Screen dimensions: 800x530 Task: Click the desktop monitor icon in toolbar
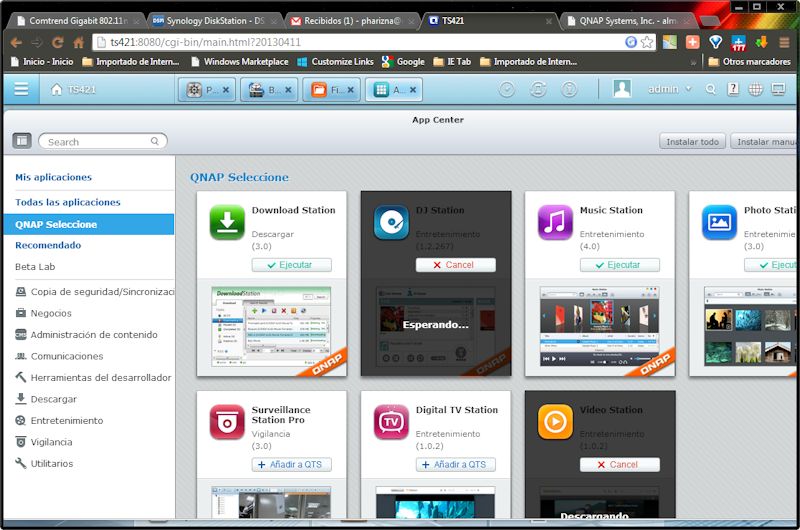pos(778,90)
